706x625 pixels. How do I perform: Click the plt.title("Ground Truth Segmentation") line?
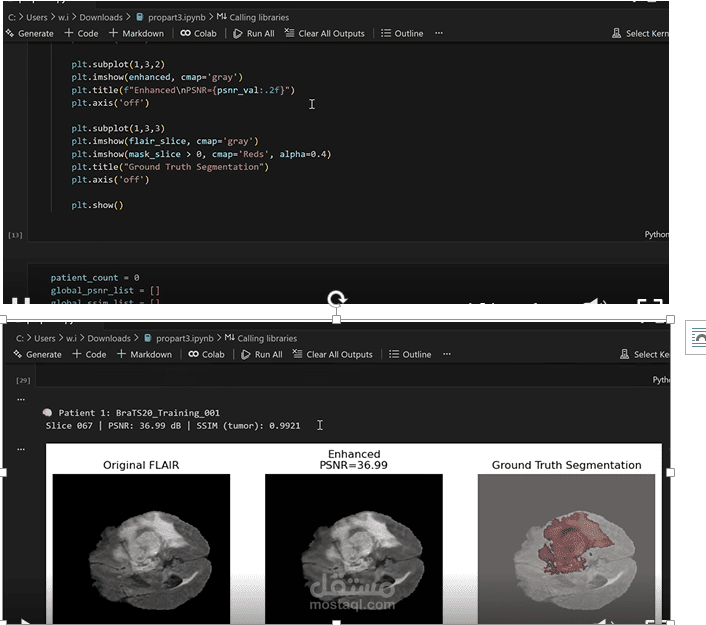pos(170,167)
